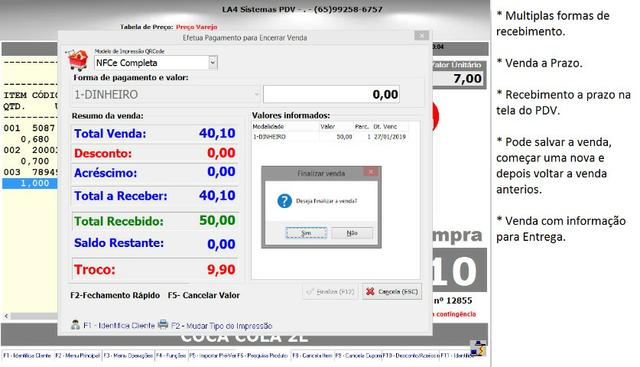The height and width of the screenshot is (367, 640).
Task: Click F2 - Menu Principal in bottom bar
Action: 78,356
